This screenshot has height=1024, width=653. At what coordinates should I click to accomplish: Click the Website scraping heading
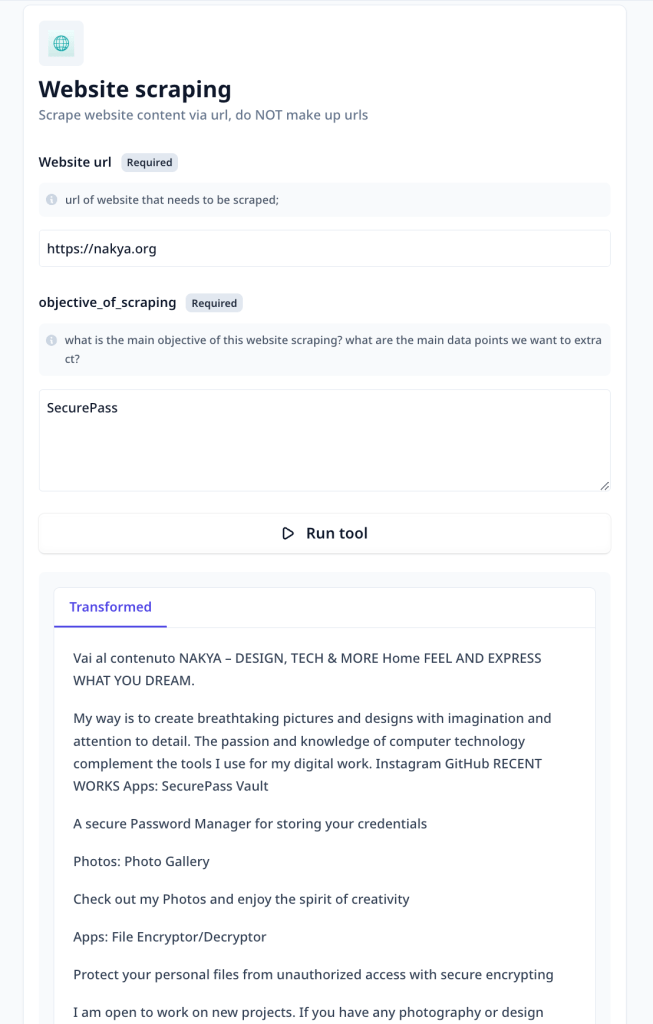pyautogui.click(x=135, y=89)
